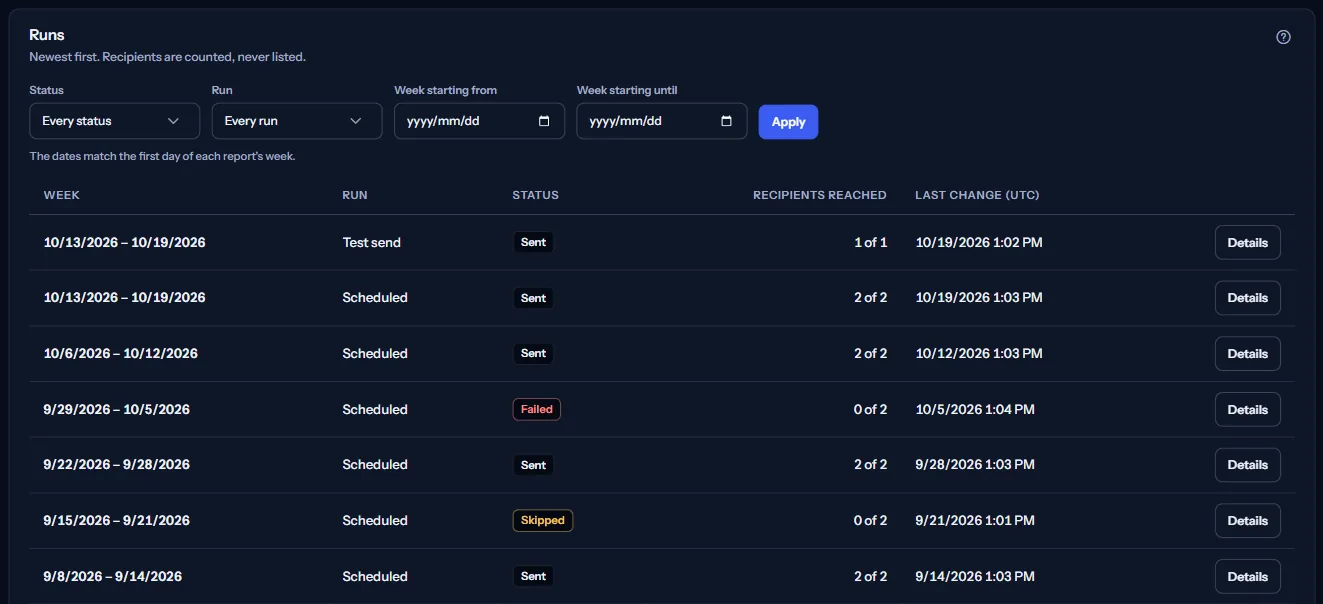The height and width of the screenshot is (604, 1323).
Task: Click the LAST CHANGE (UTC) column header
Action: pyautogui.click(x=977, y=195)
